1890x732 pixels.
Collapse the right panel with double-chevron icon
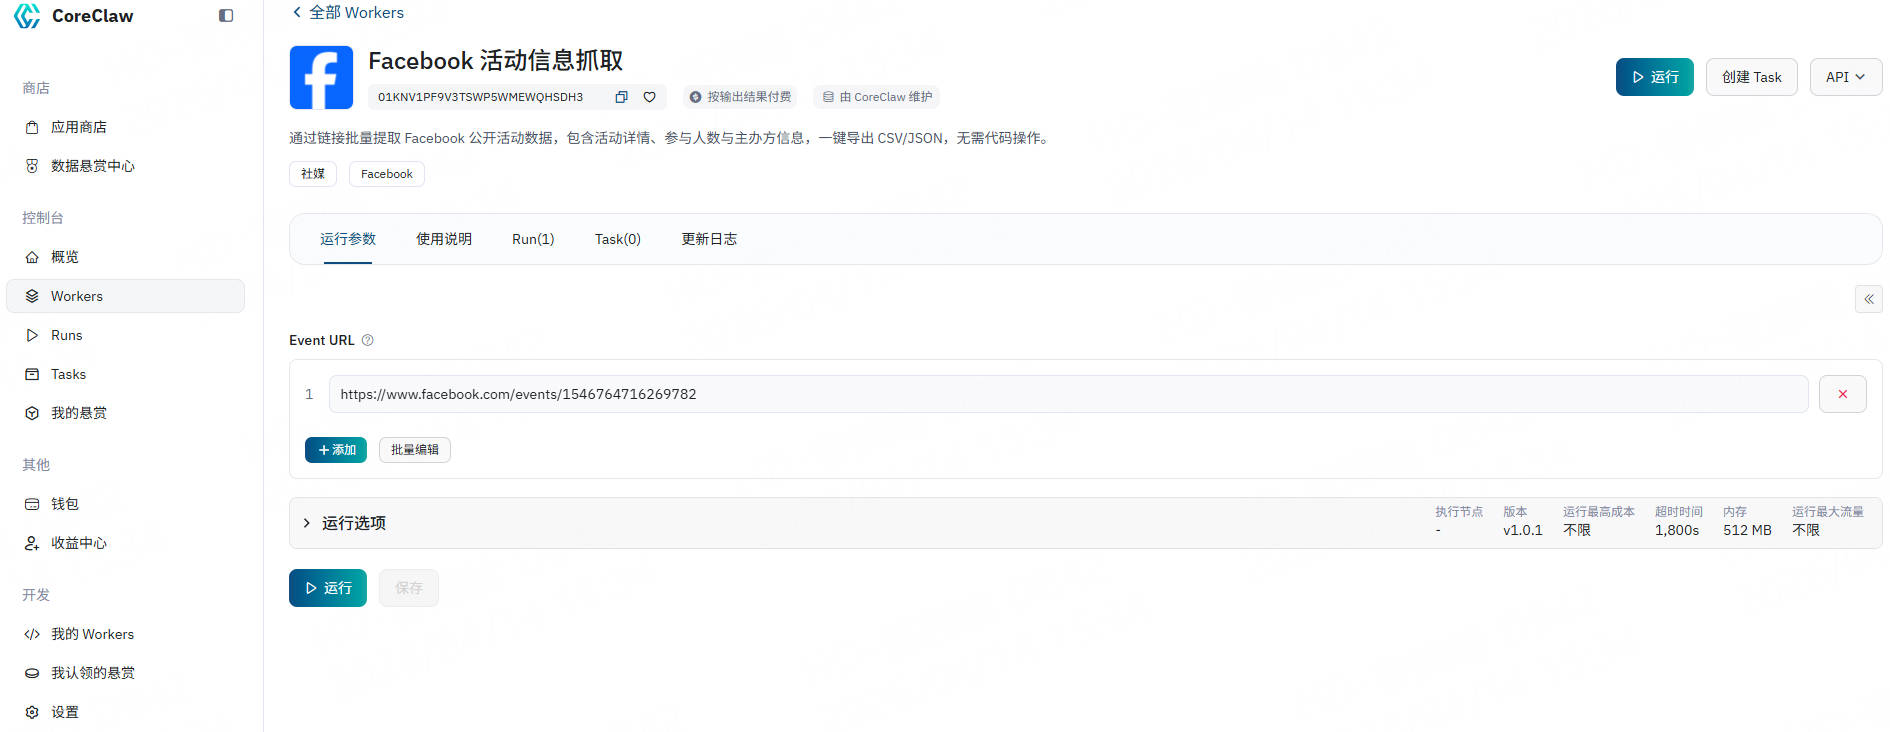[x=1868, y=299]
